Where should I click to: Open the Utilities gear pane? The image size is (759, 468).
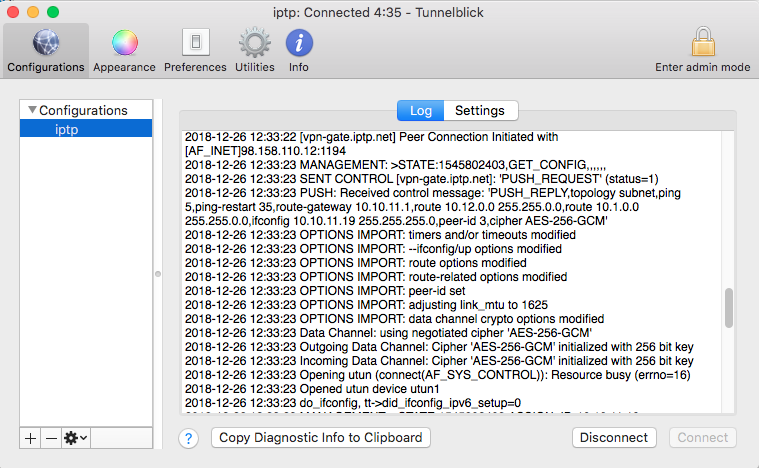tap(254, 50)
